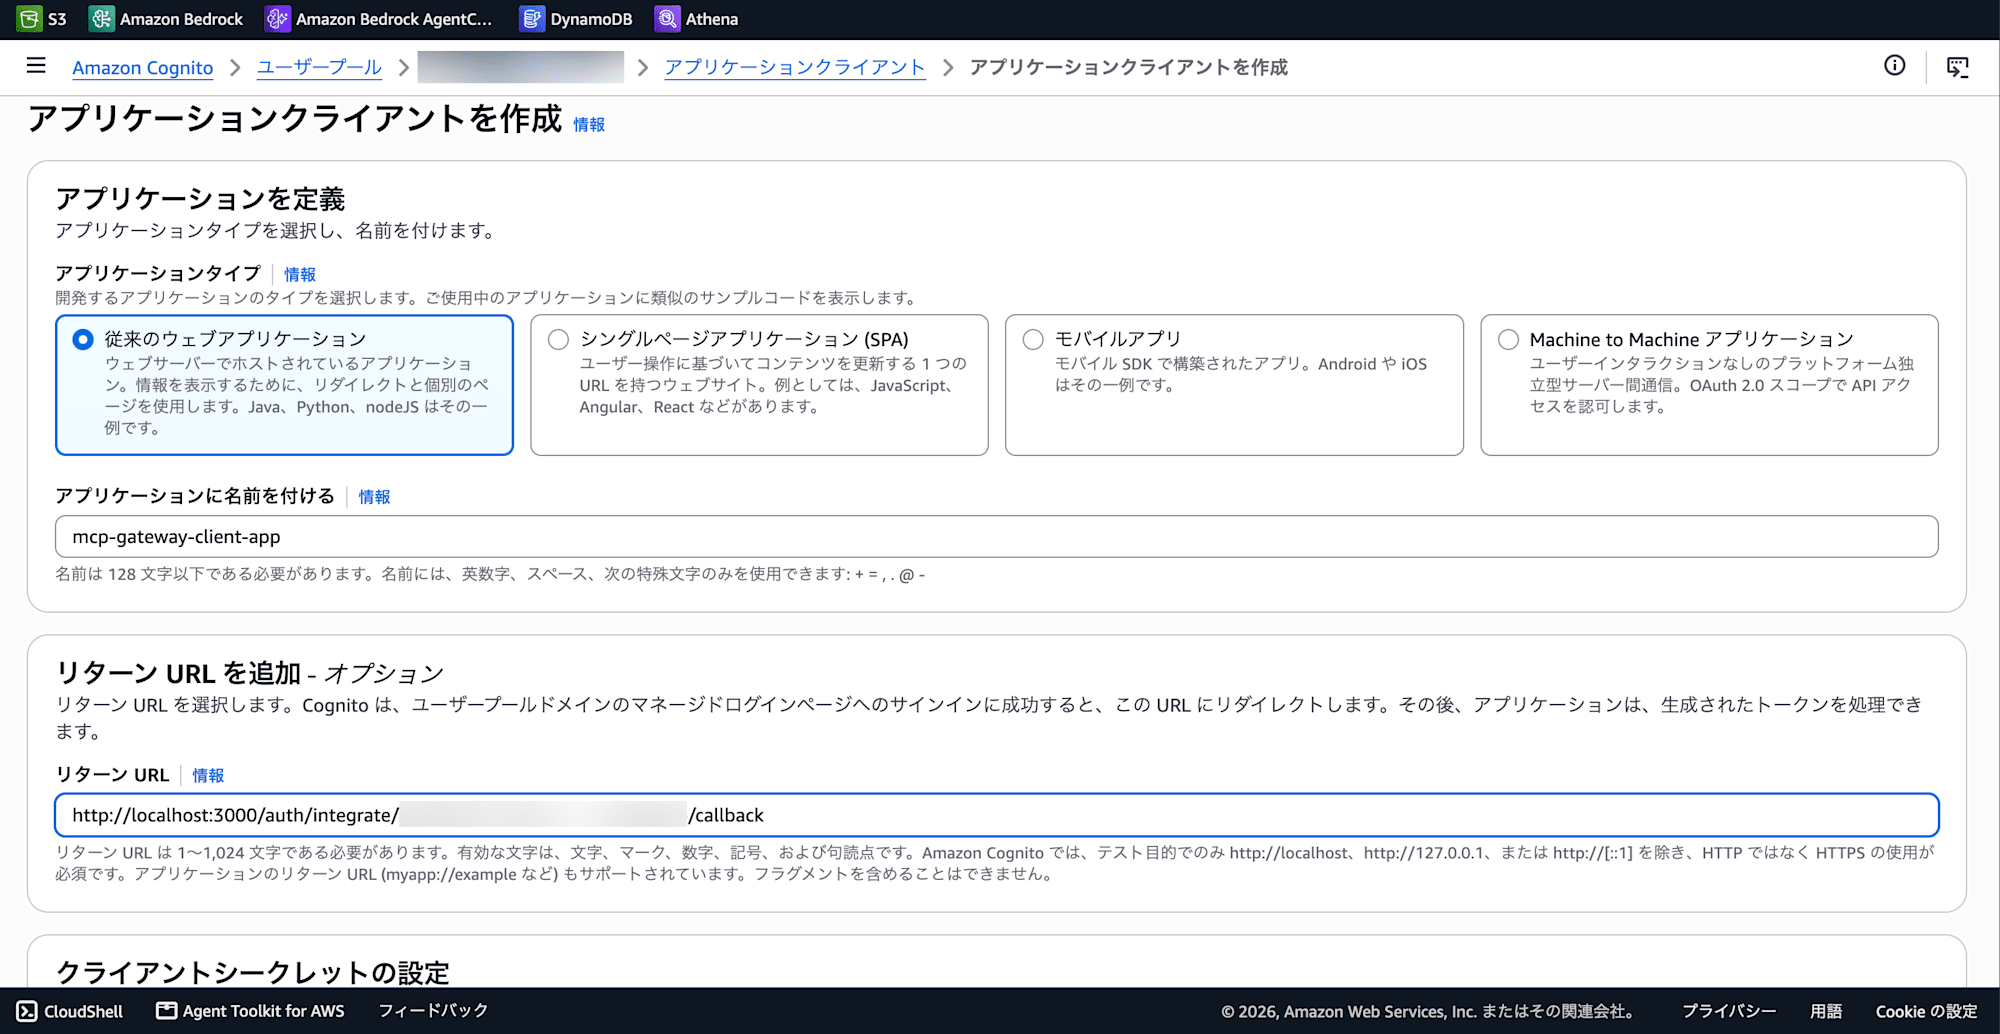2000x1034 pixels.
Task: Open the Athena shortcut icon
Action: point(667,19)
